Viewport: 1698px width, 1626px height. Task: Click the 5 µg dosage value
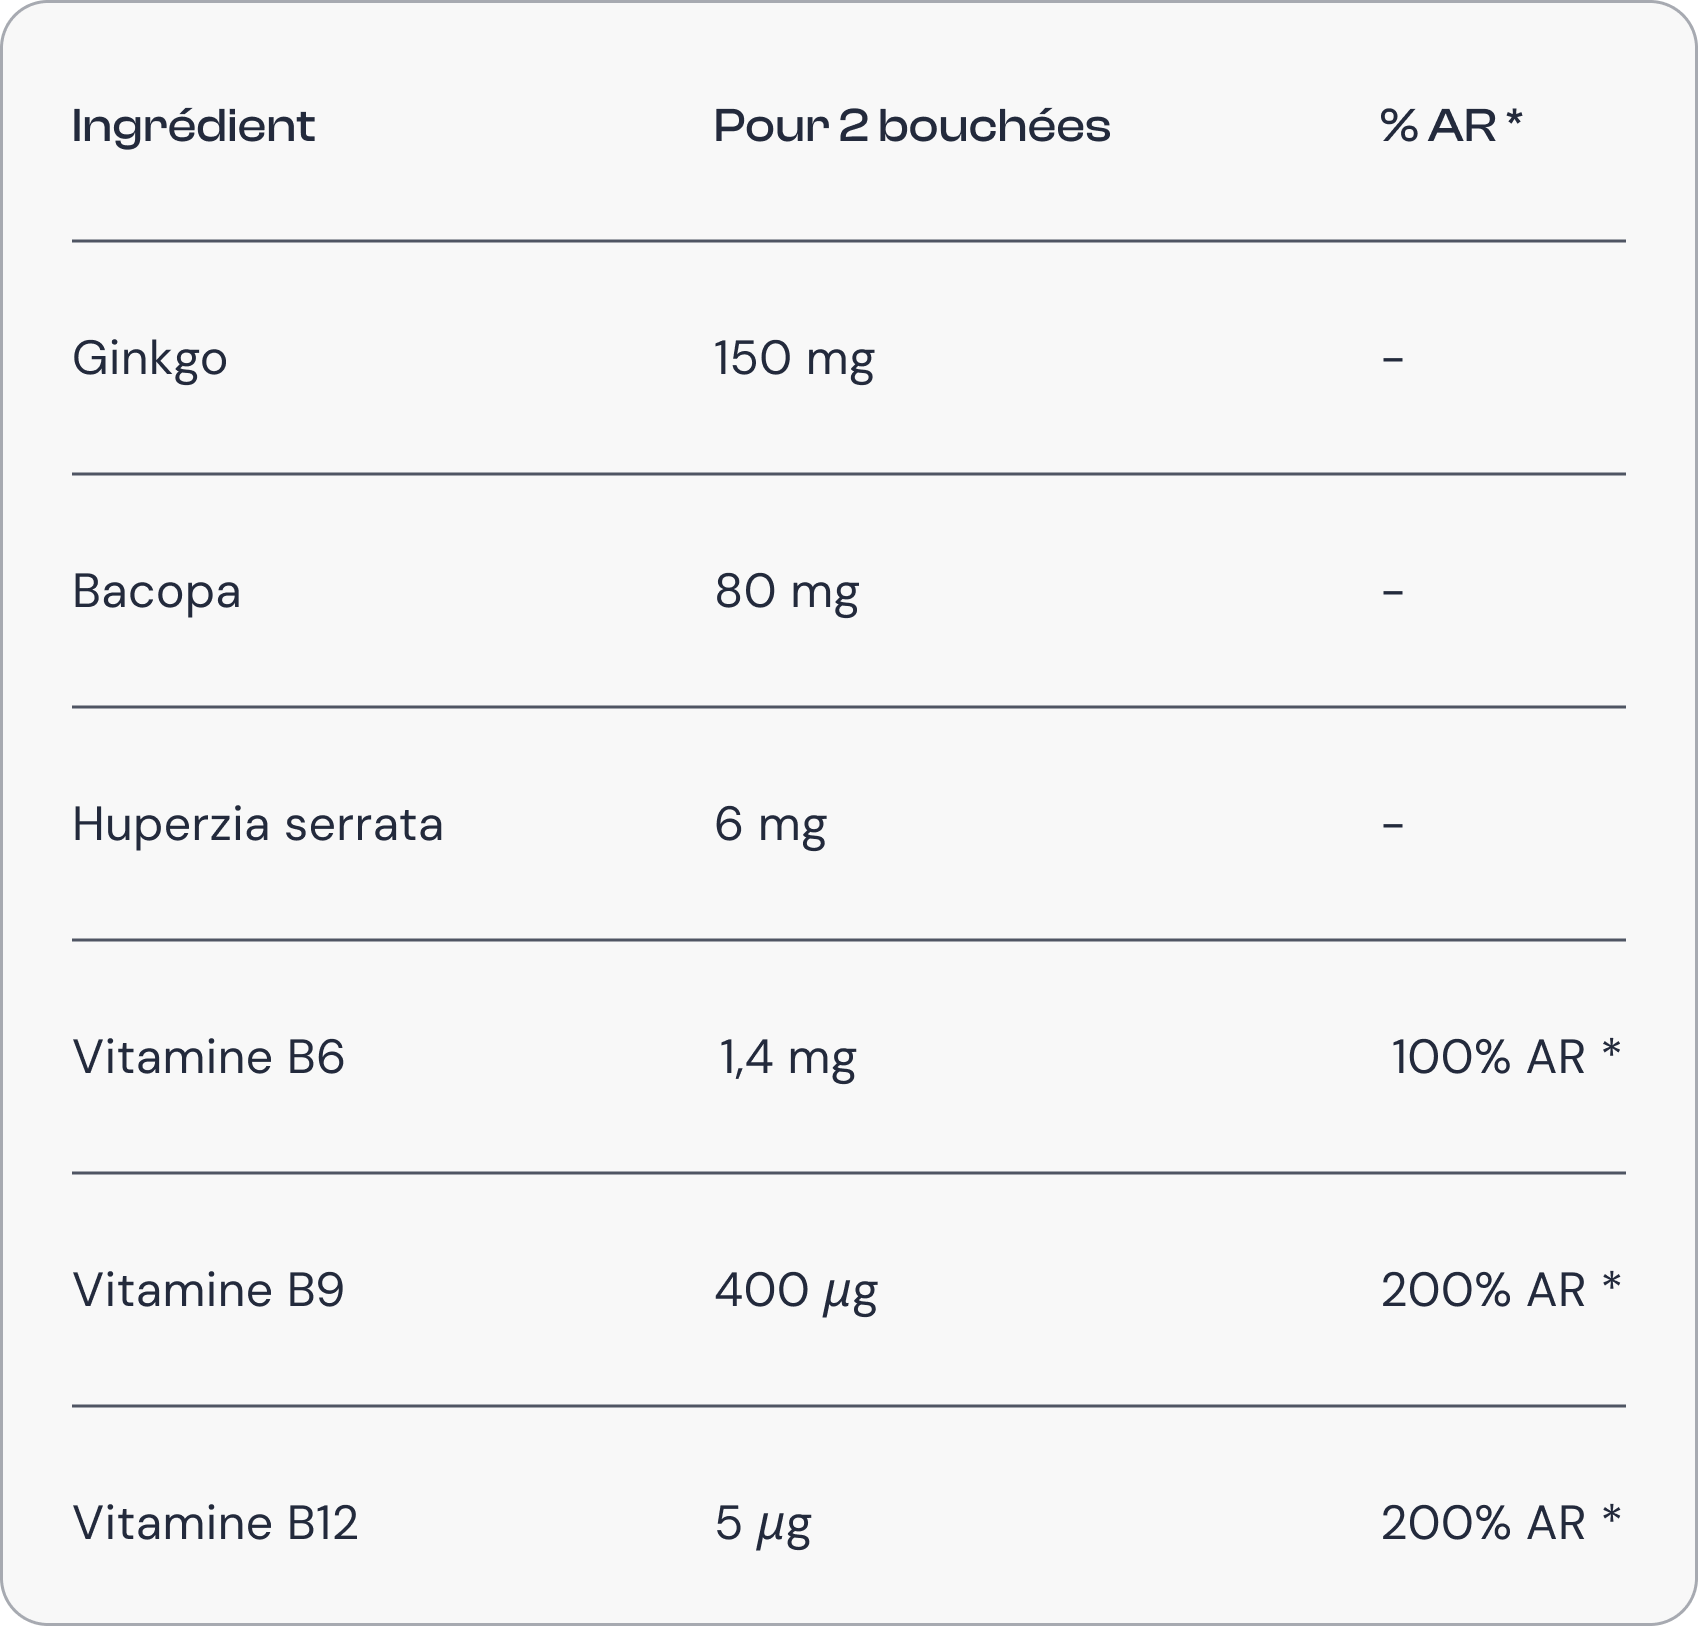tap(763, 1524)
